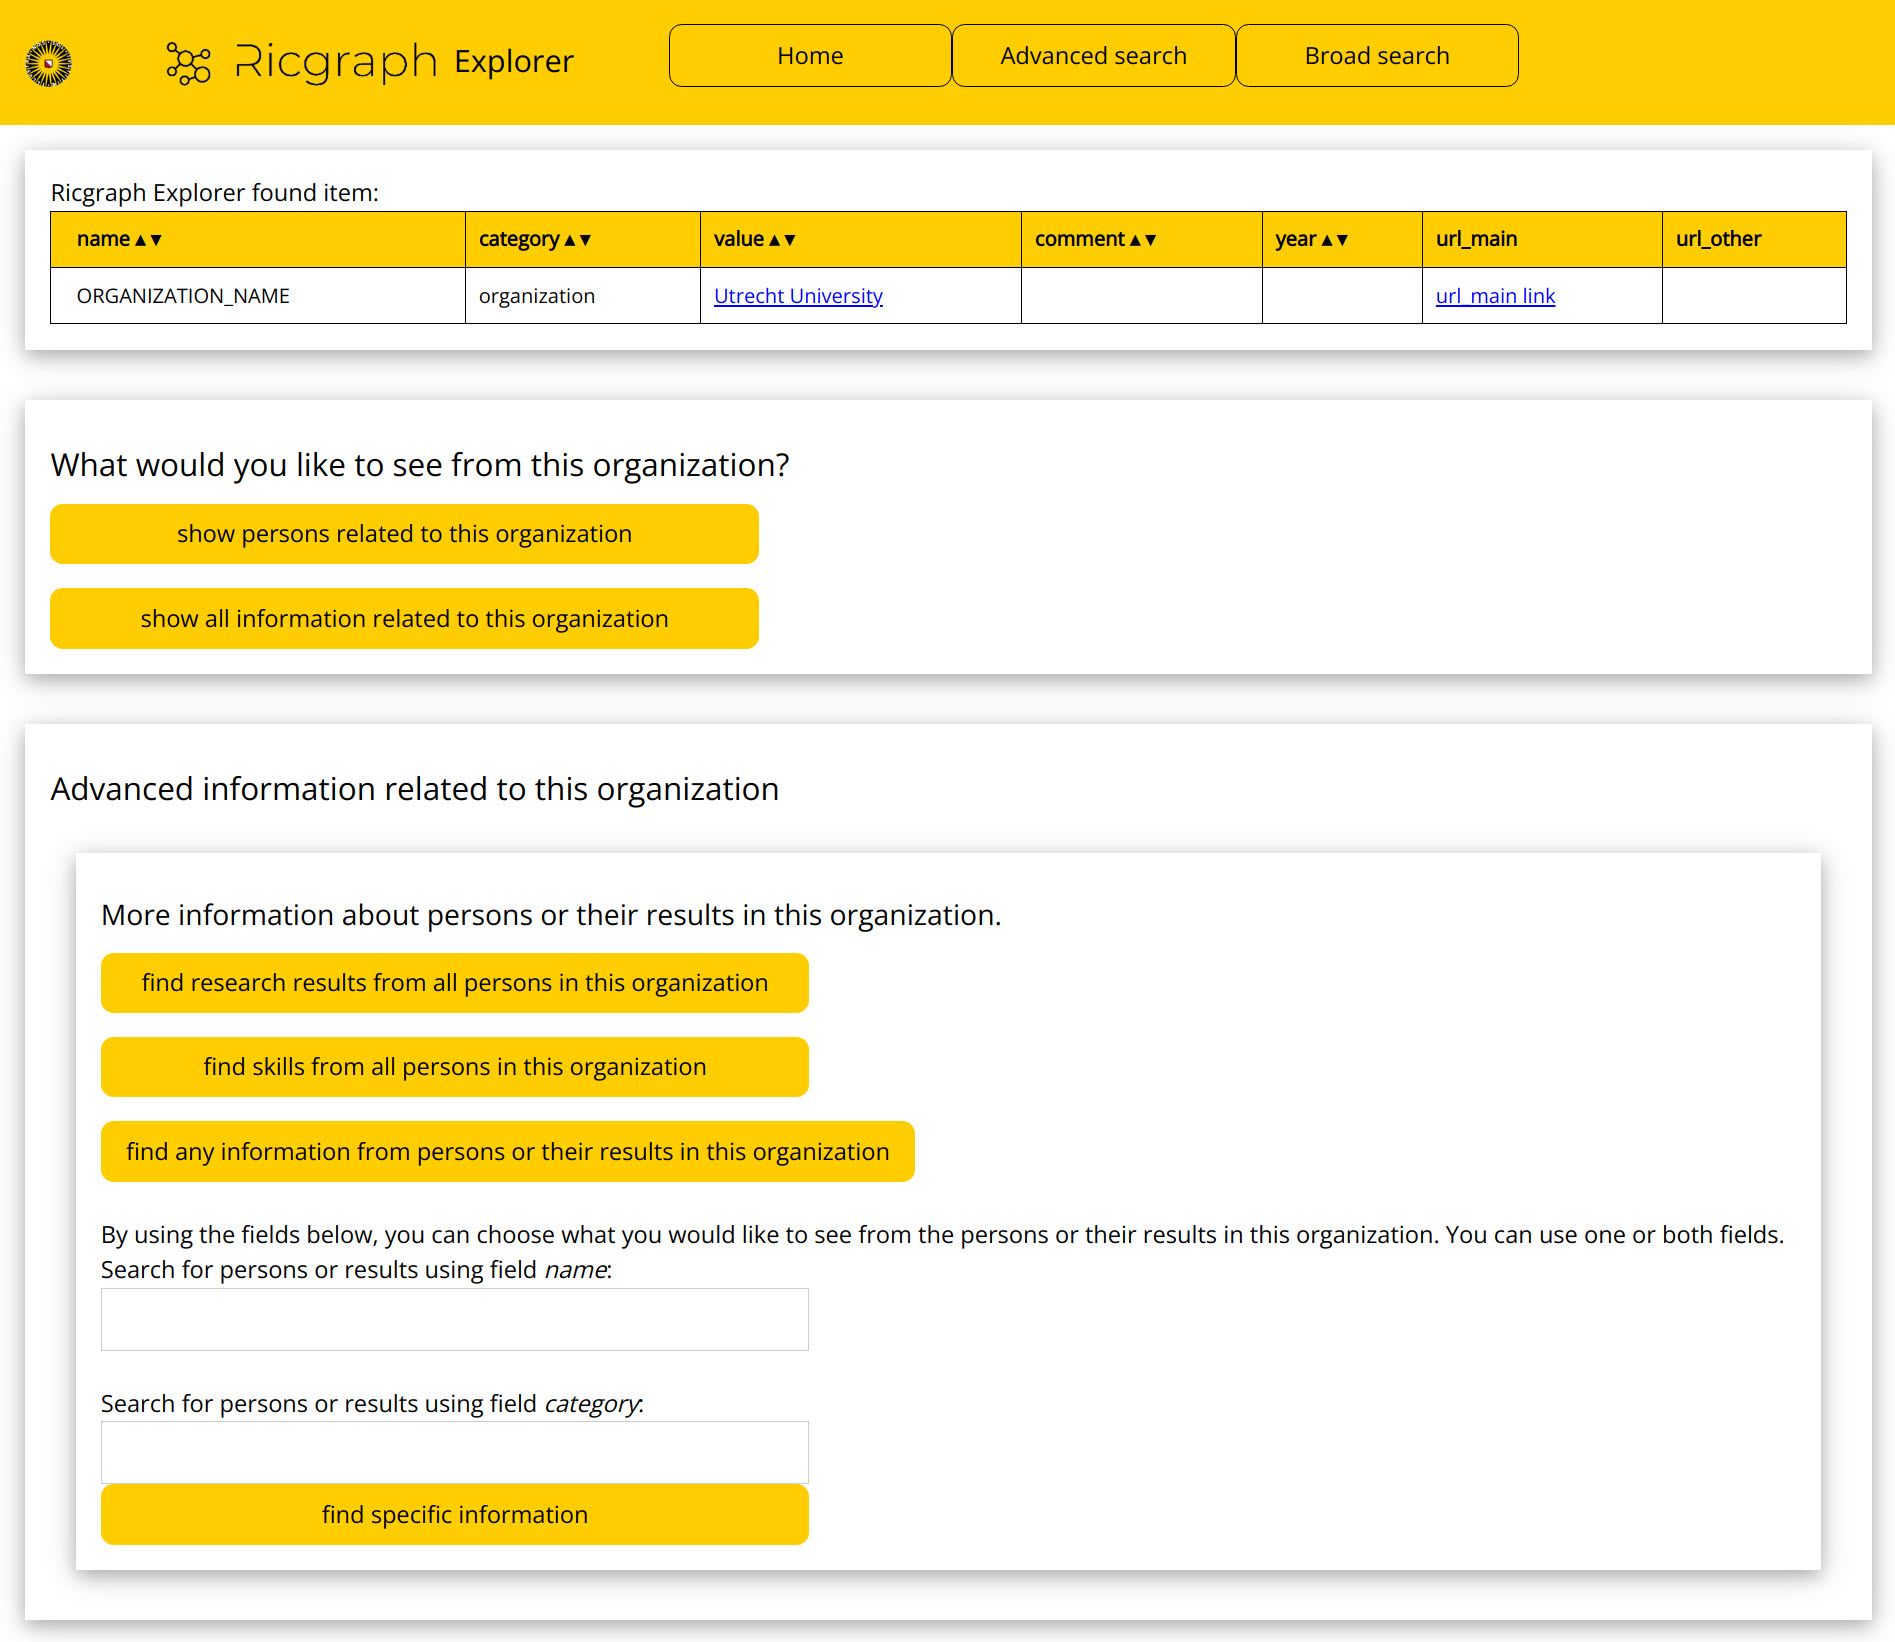Find research results from all persons
This screenshot has width=1895, height=1642.
tap(454, 983)
